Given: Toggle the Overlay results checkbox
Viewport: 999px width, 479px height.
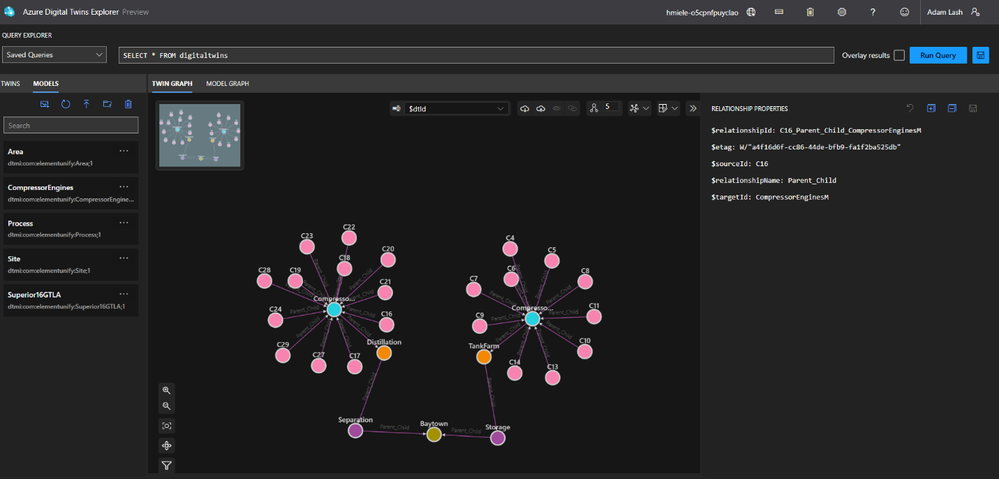Looking at the screenshot, I should coord(899,55).
